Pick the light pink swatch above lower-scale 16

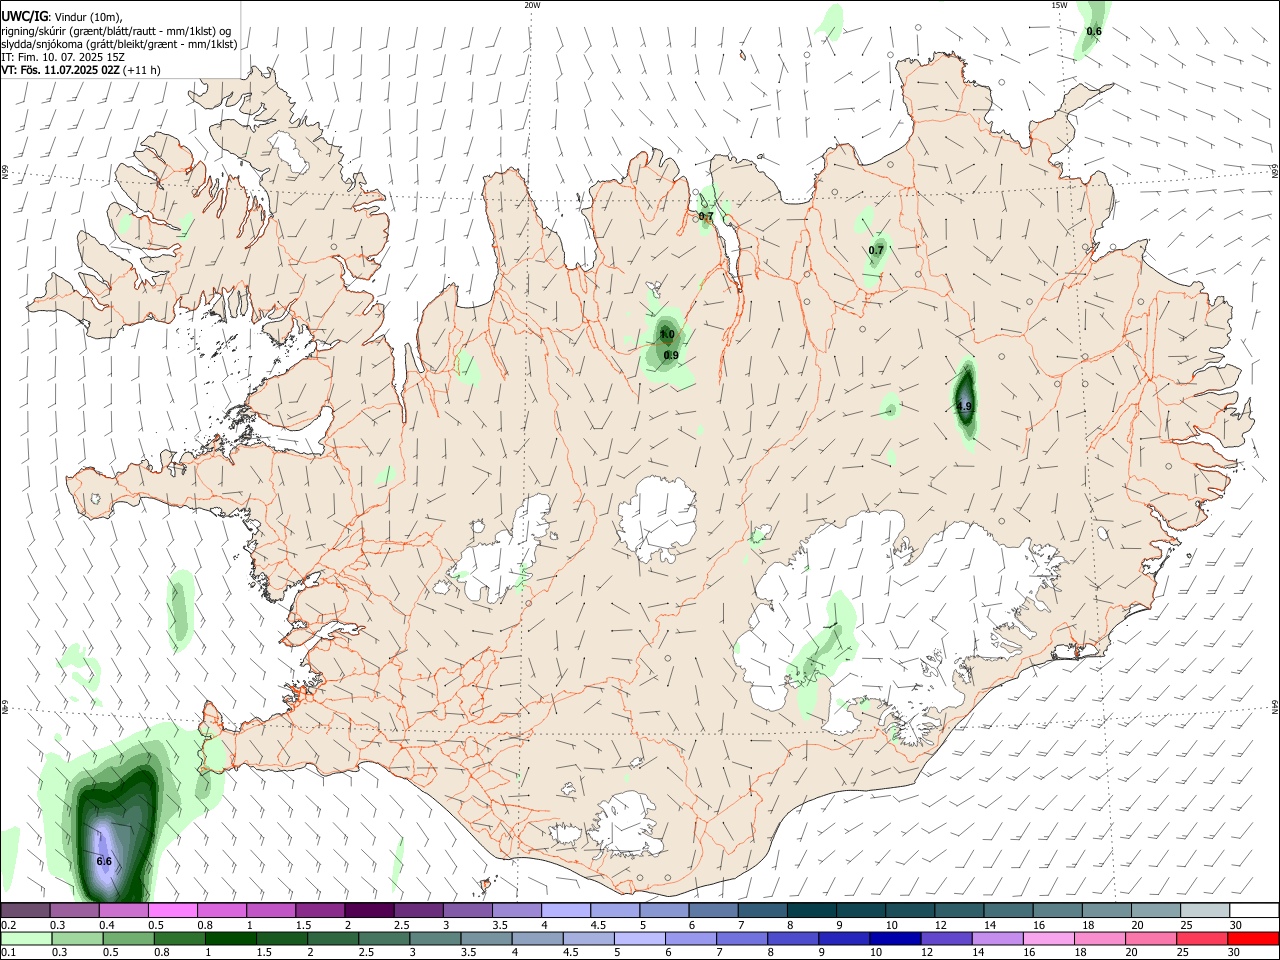(1048, 938)
